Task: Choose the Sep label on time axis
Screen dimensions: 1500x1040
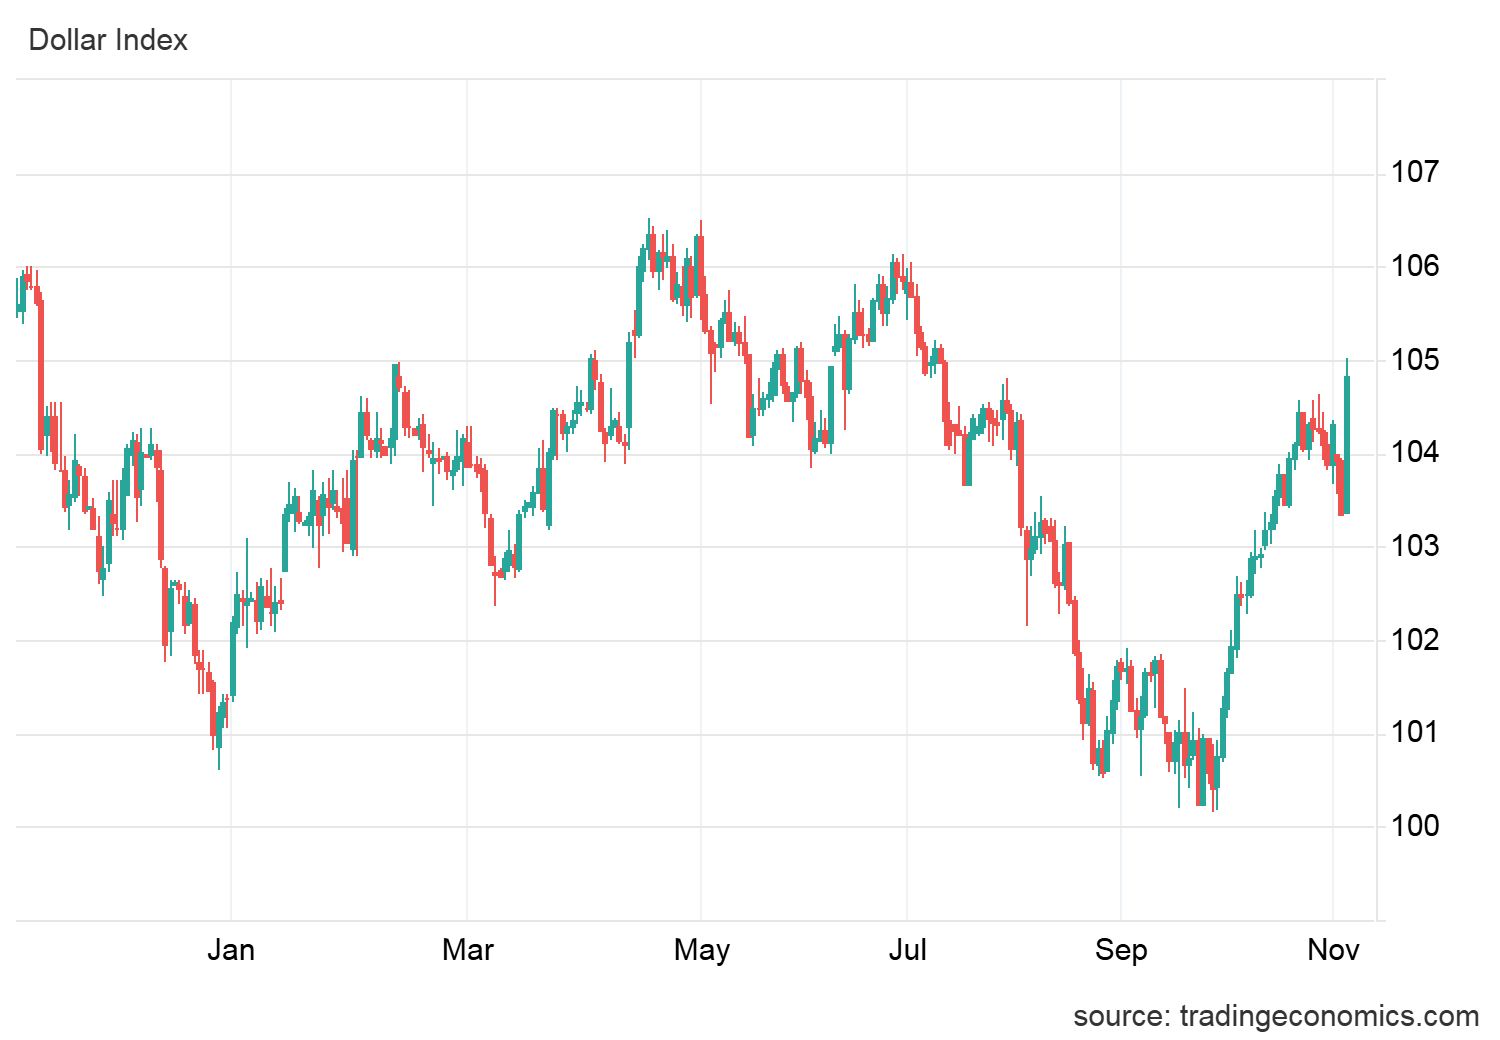Action: click(1121, 949)
